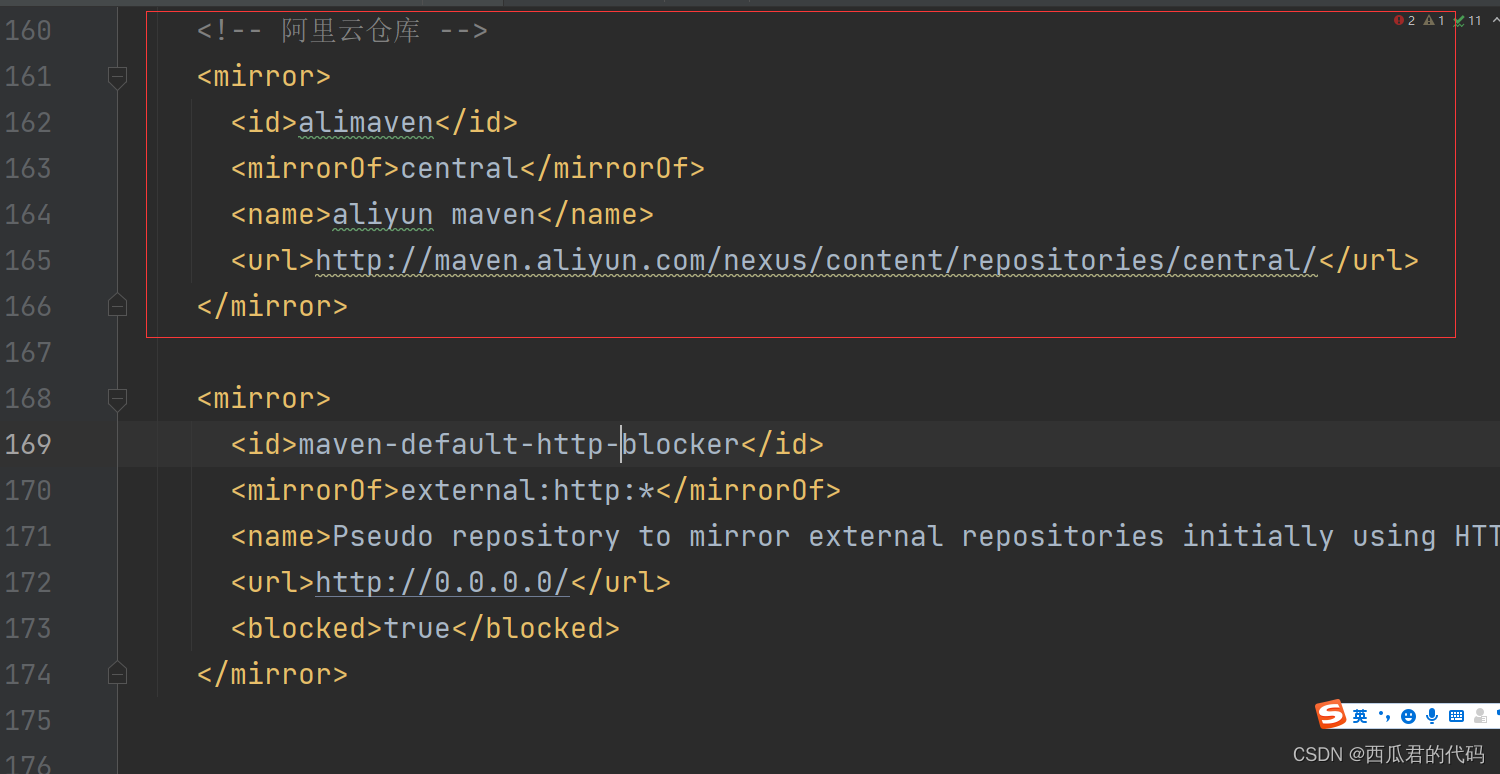
Task: Click the yellow warning triangle indicator
Action: coord(1429,20)
